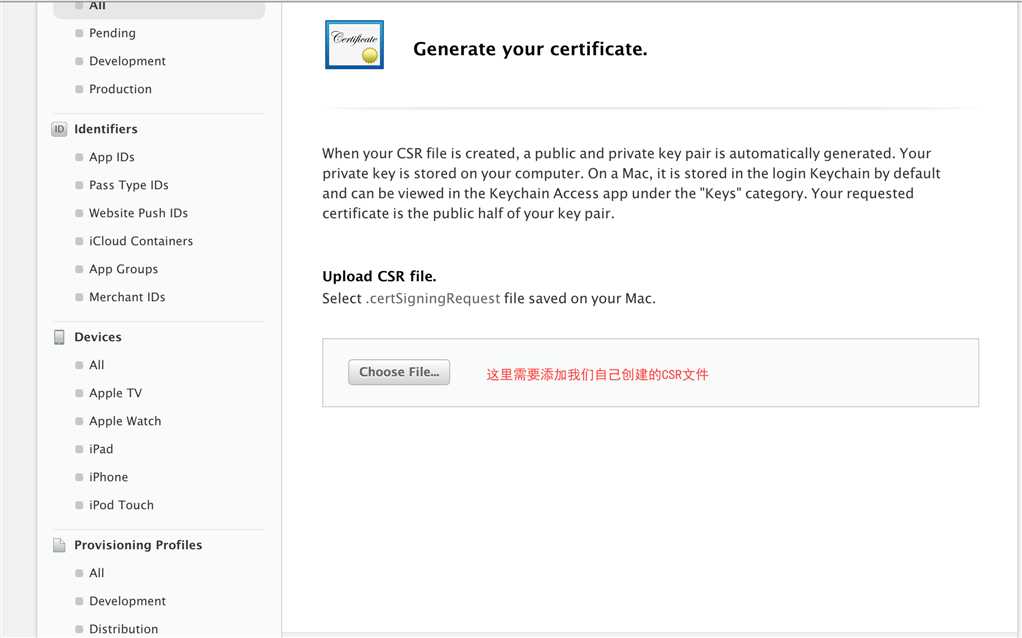Open App Groups section
The height and width of the screenshot is (638, 1022).
point(123,269)
